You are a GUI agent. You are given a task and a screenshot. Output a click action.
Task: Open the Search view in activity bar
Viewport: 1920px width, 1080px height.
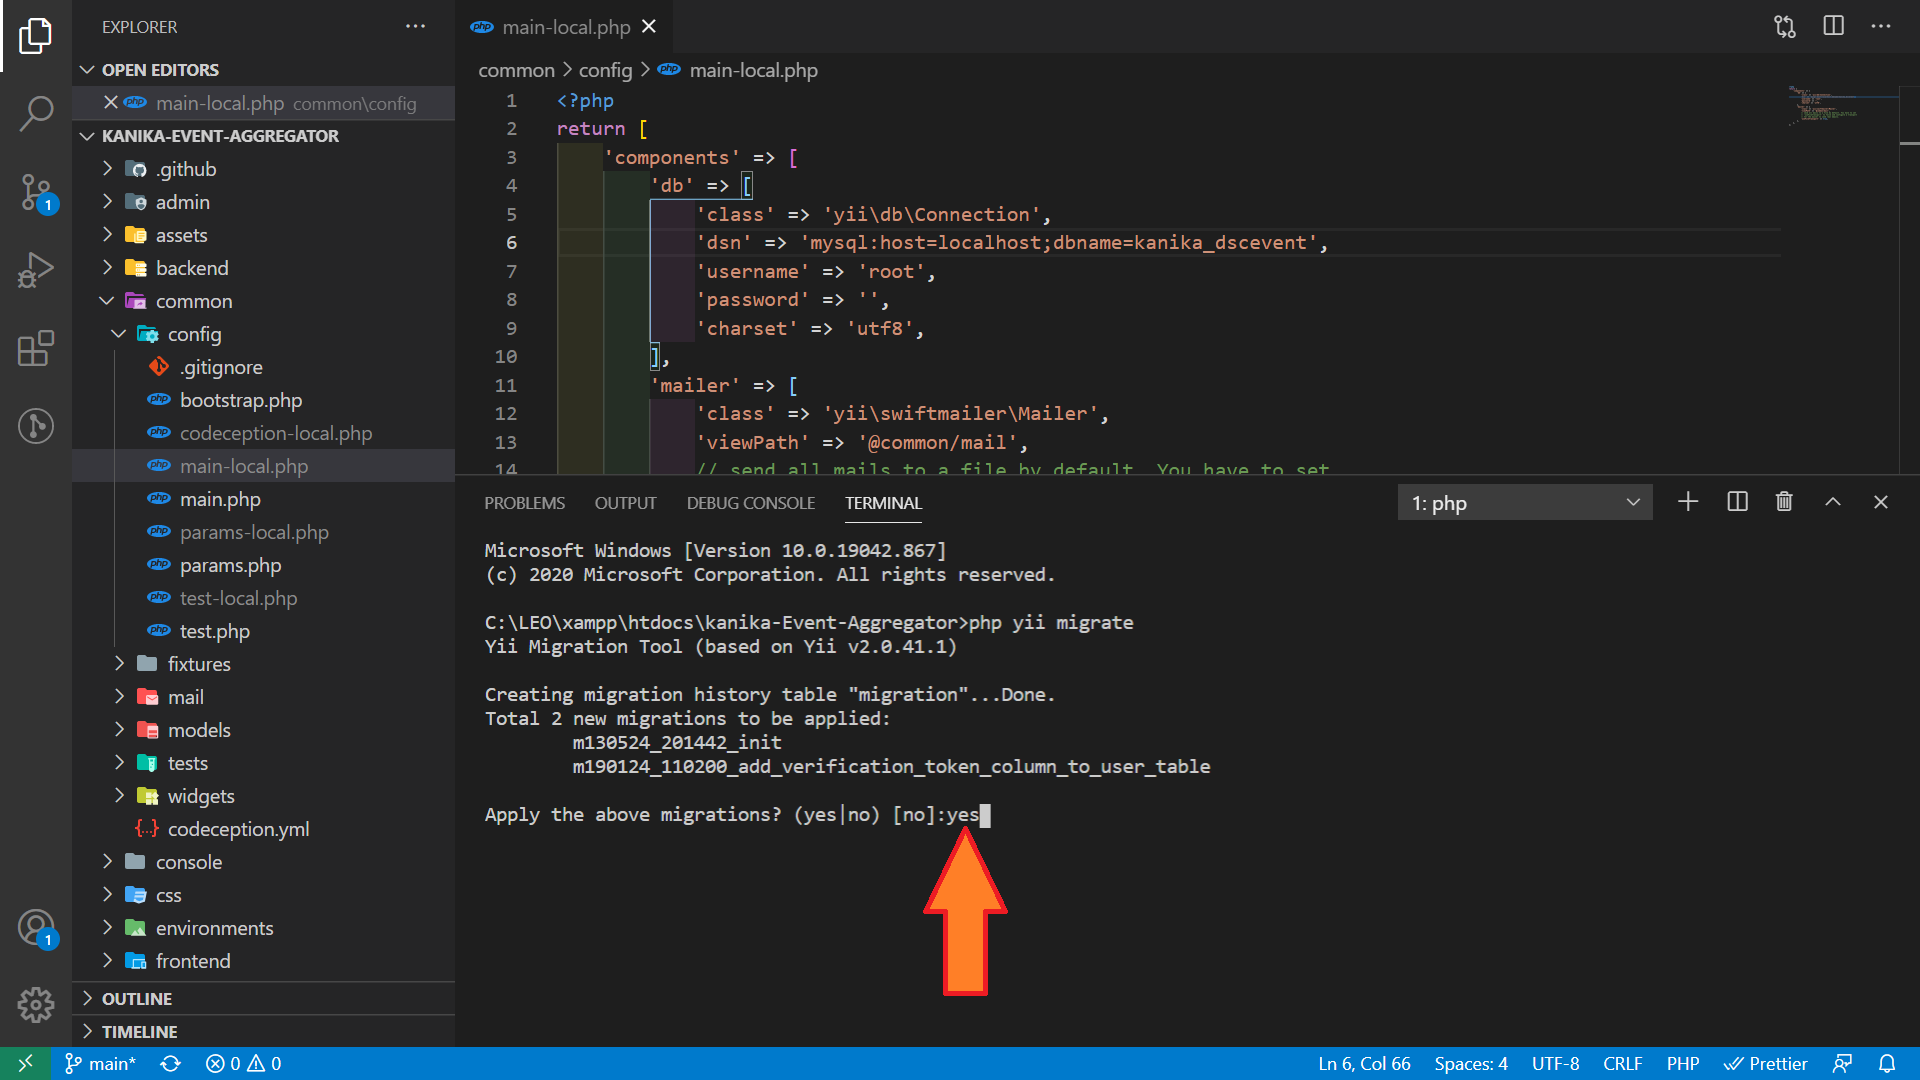click(36, 113)
